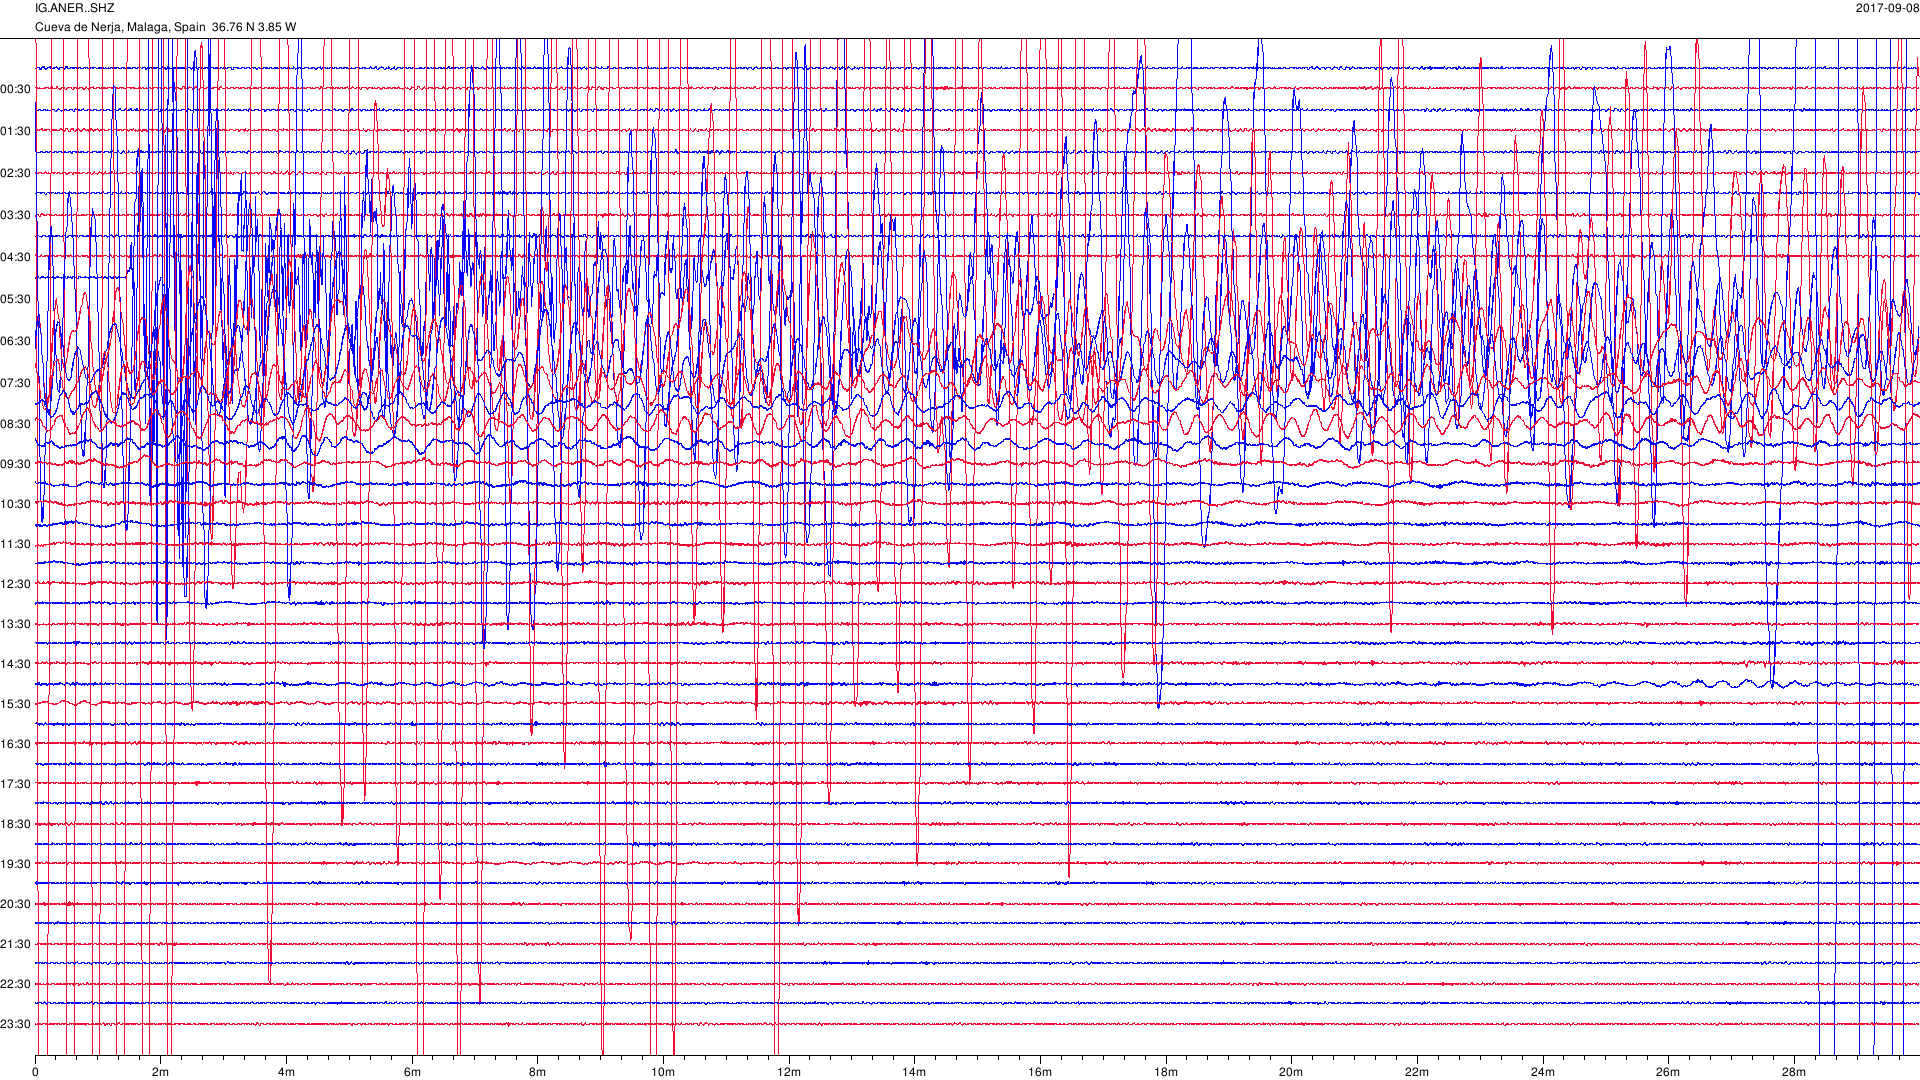Screen dimensions: 1920x1080
Task: Click the station code IG.ANER..SHZ
Action: click(75, 8)
